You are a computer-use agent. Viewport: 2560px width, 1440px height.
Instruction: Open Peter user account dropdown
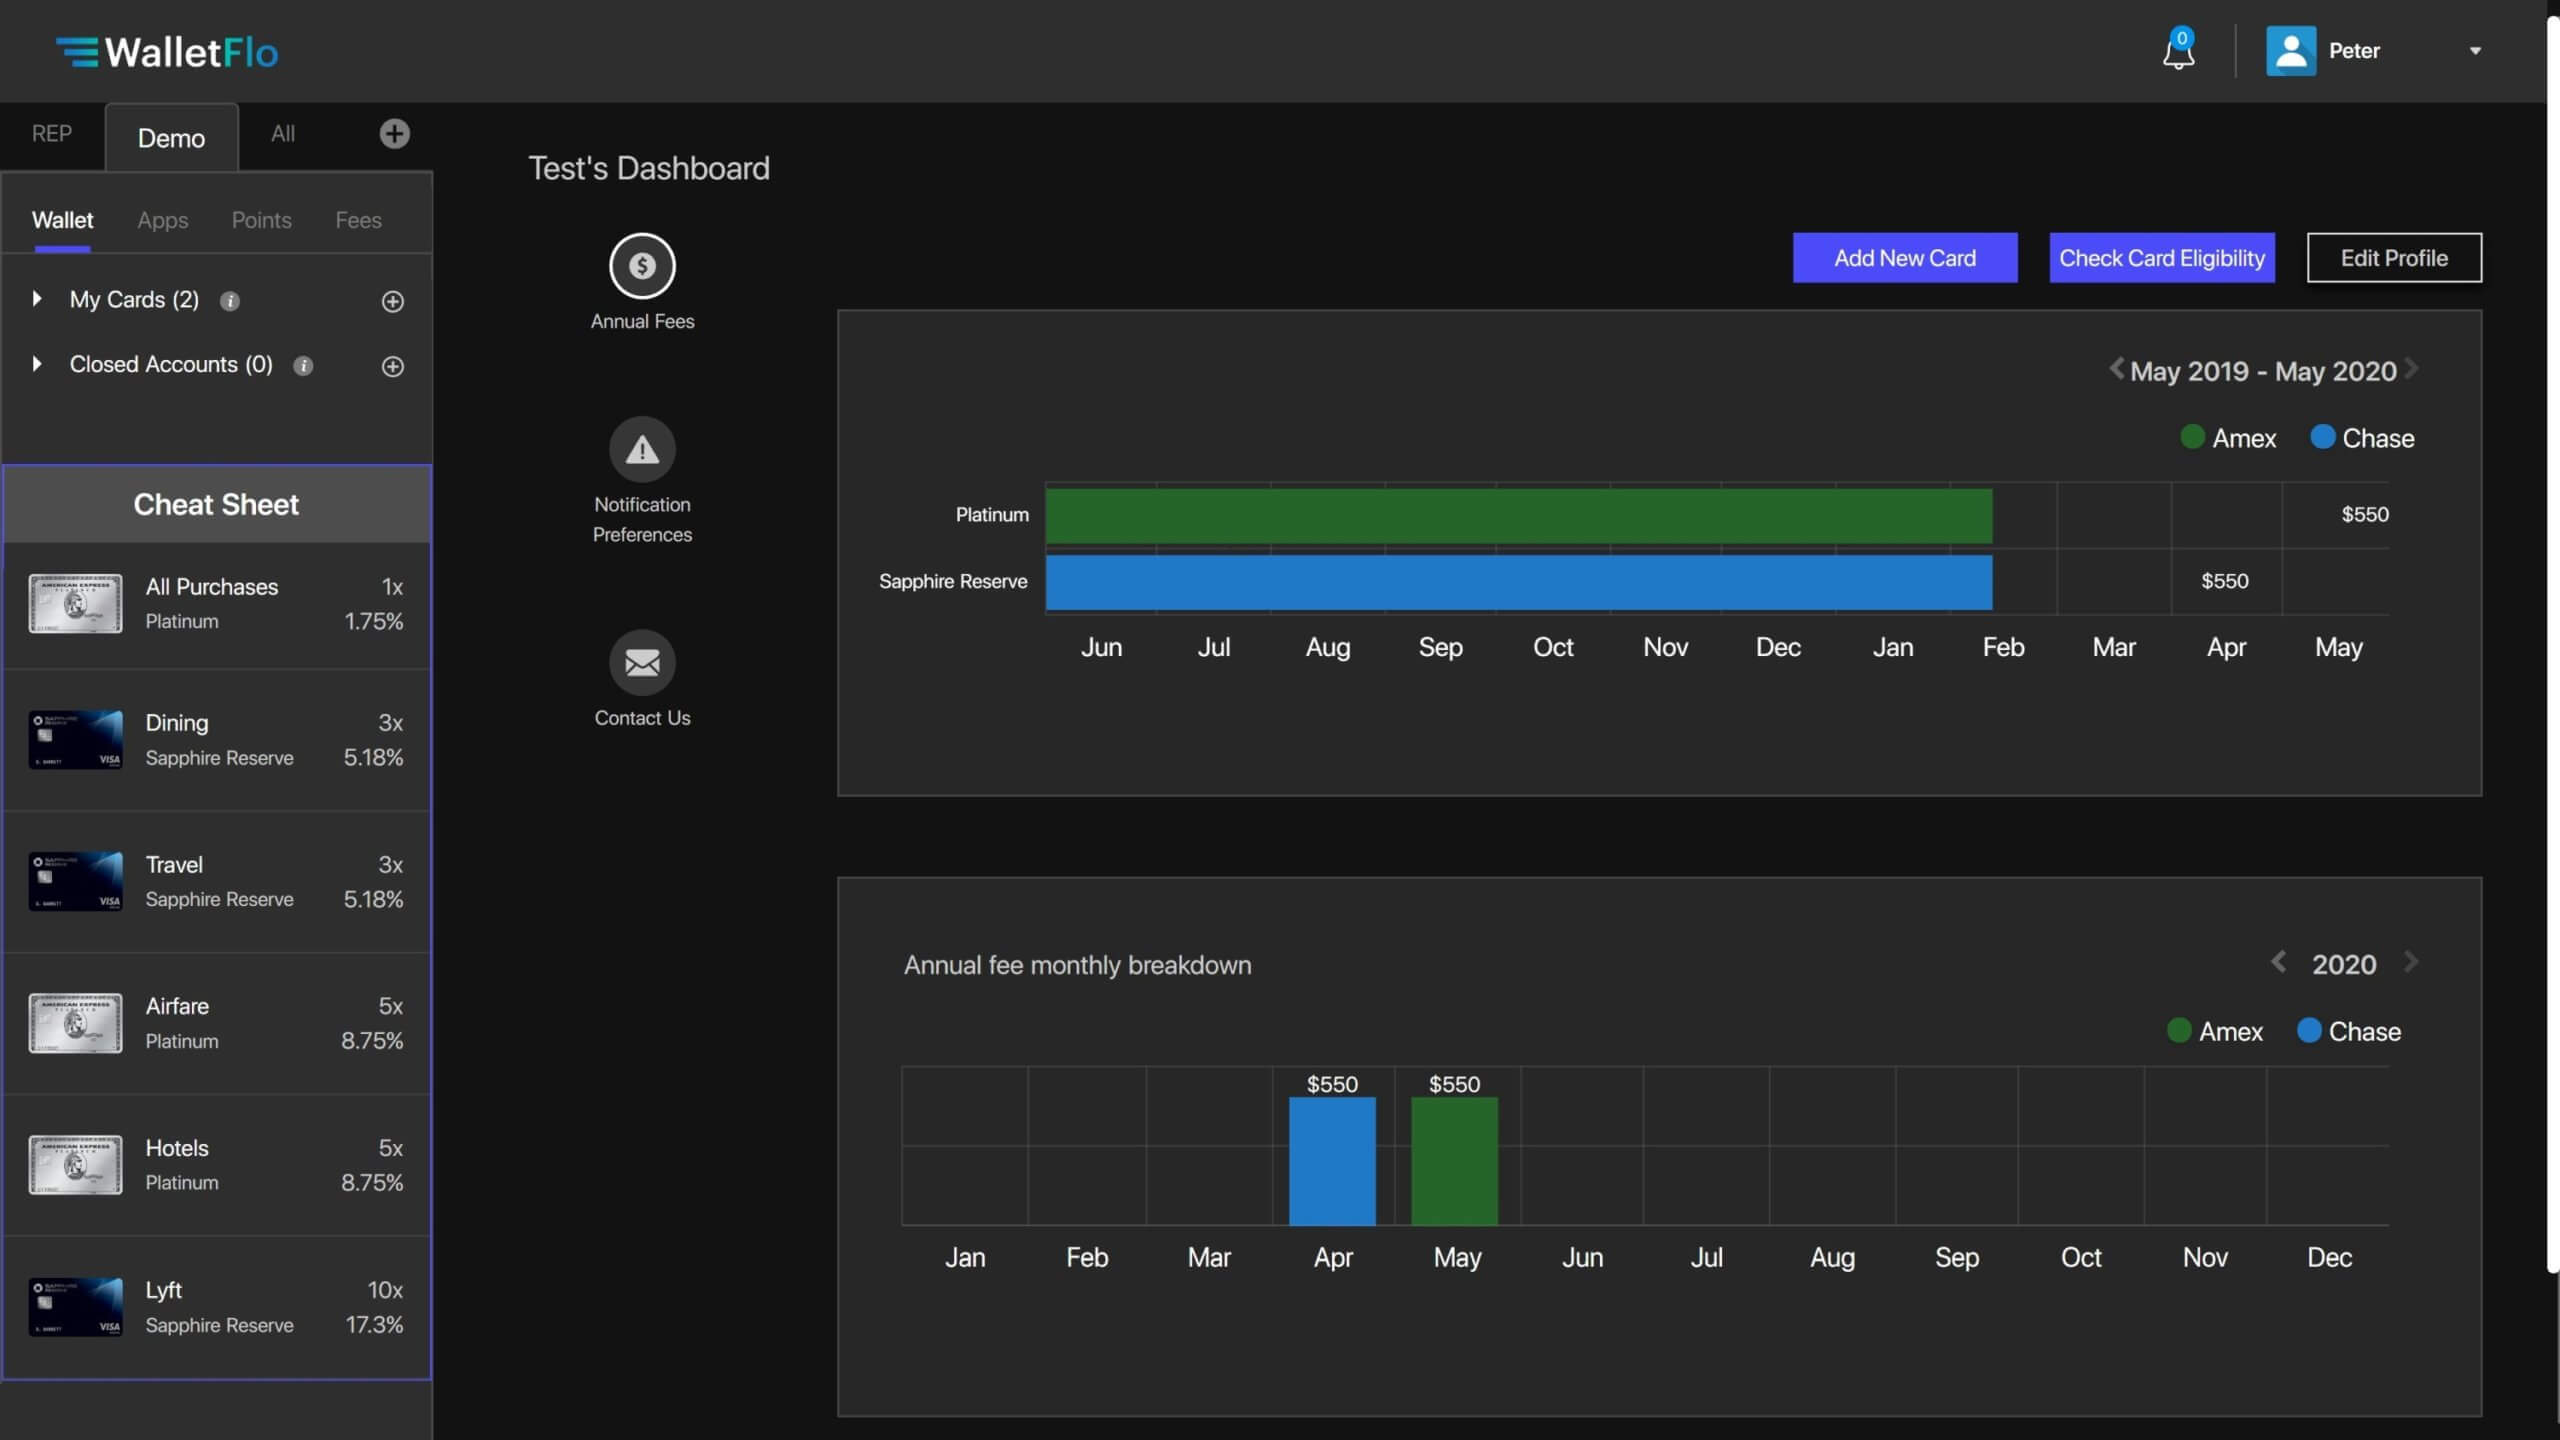pos(2474,51)
